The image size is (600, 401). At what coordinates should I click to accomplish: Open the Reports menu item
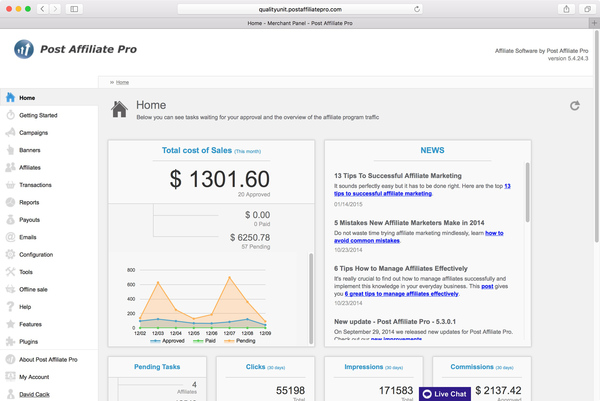click(29, 202)
